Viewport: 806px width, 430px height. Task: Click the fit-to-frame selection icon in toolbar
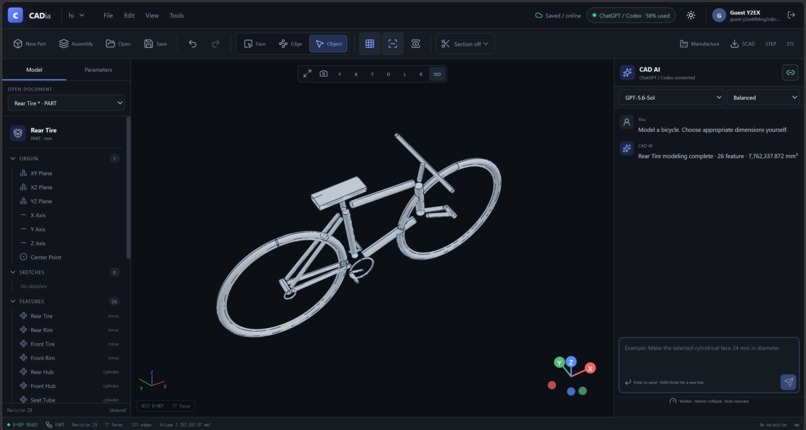click(393, 44)
